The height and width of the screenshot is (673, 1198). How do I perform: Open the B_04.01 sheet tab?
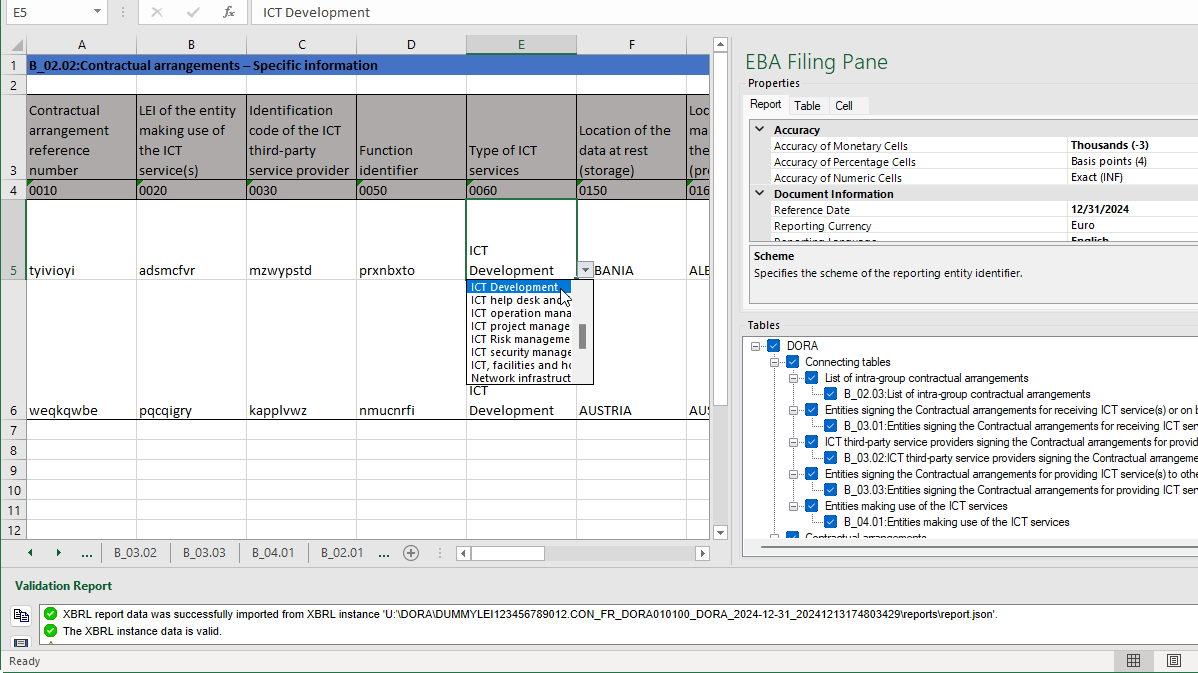pos(273,552)
